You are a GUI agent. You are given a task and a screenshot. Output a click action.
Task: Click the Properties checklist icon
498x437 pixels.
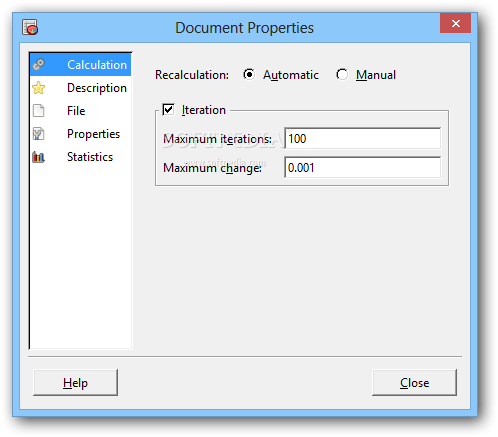pyautogui.click(x=38, y=134)
